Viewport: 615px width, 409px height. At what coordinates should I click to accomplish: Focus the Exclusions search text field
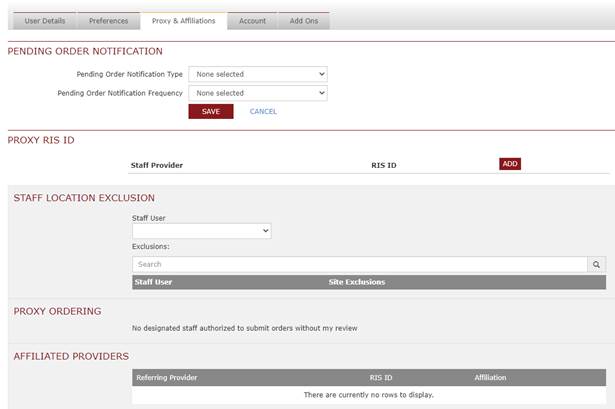pos(360,265)
